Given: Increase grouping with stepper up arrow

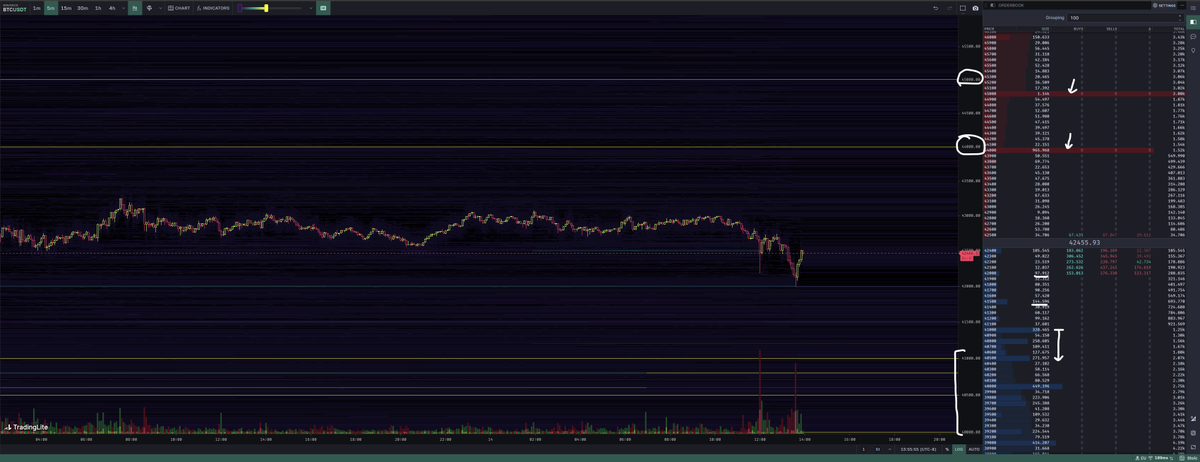Looking at the screenshot, I should coord(1179,16).
